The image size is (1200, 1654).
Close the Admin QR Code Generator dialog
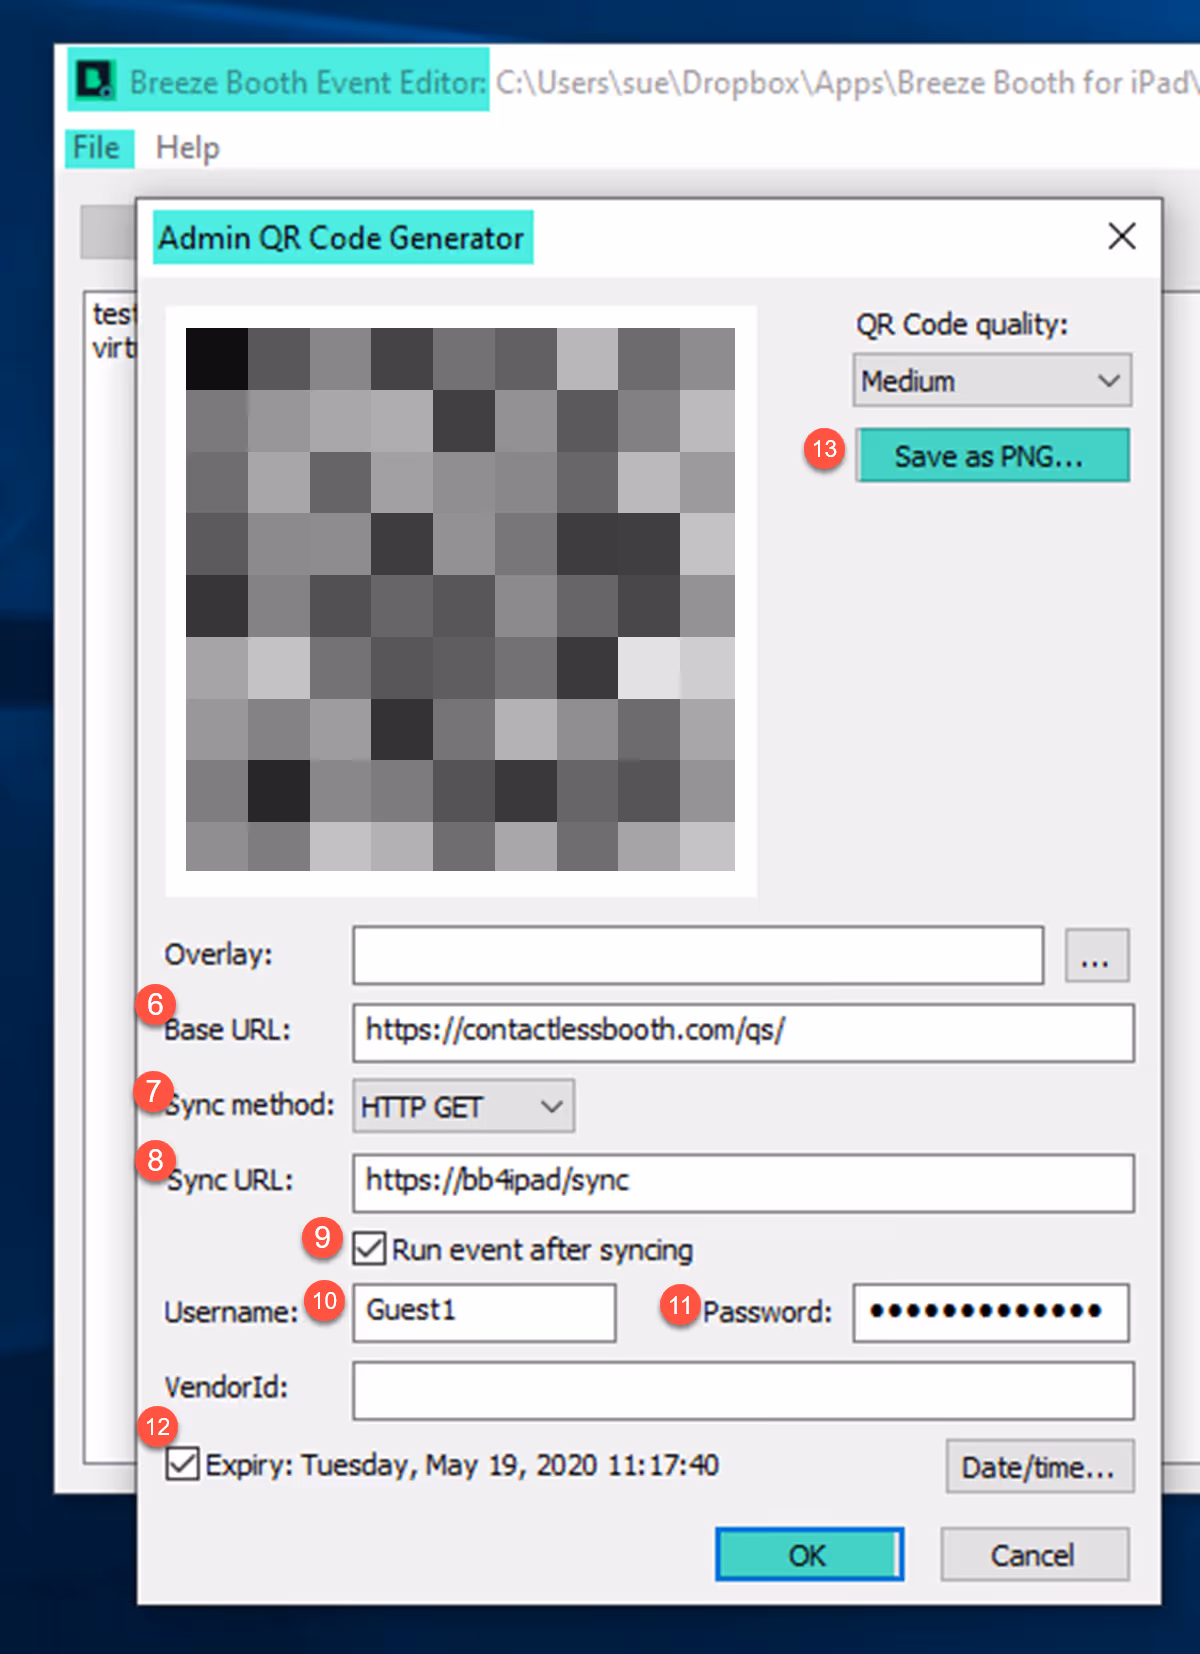click(1122, 236)
